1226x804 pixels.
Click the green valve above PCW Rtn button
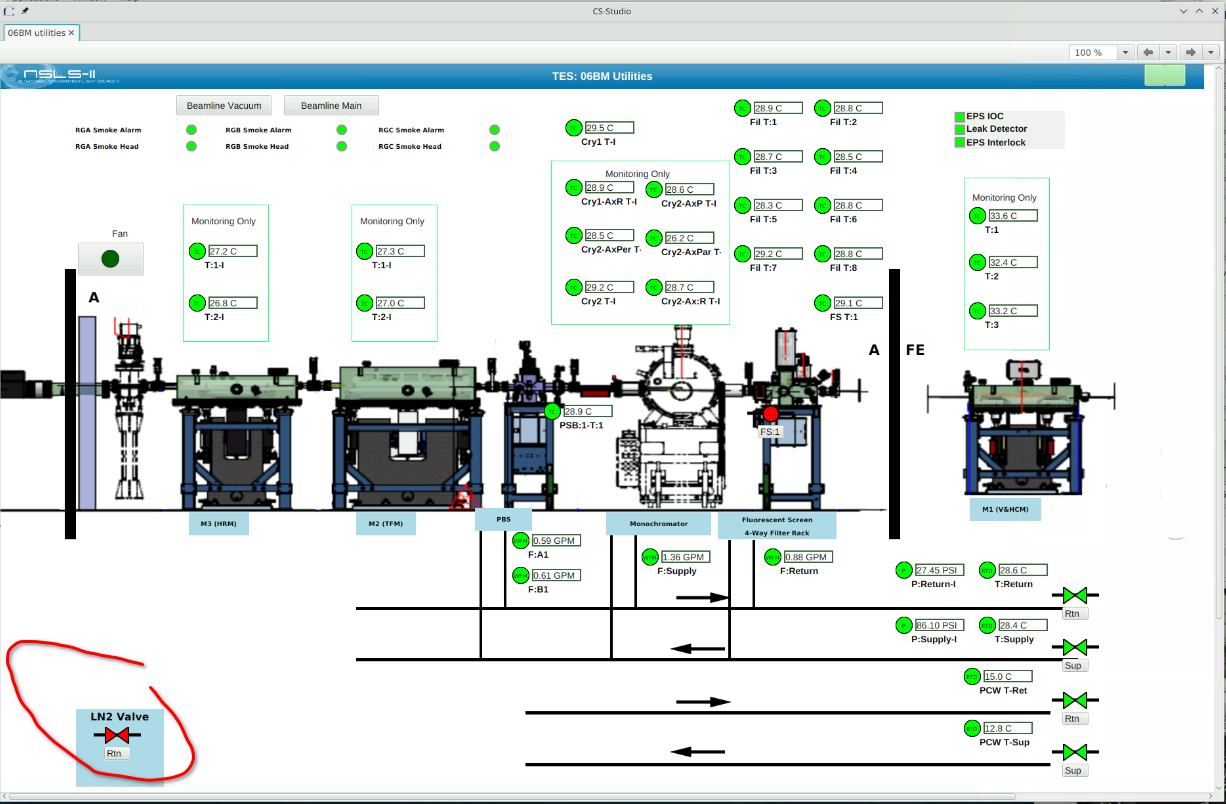coord(1074,699)
